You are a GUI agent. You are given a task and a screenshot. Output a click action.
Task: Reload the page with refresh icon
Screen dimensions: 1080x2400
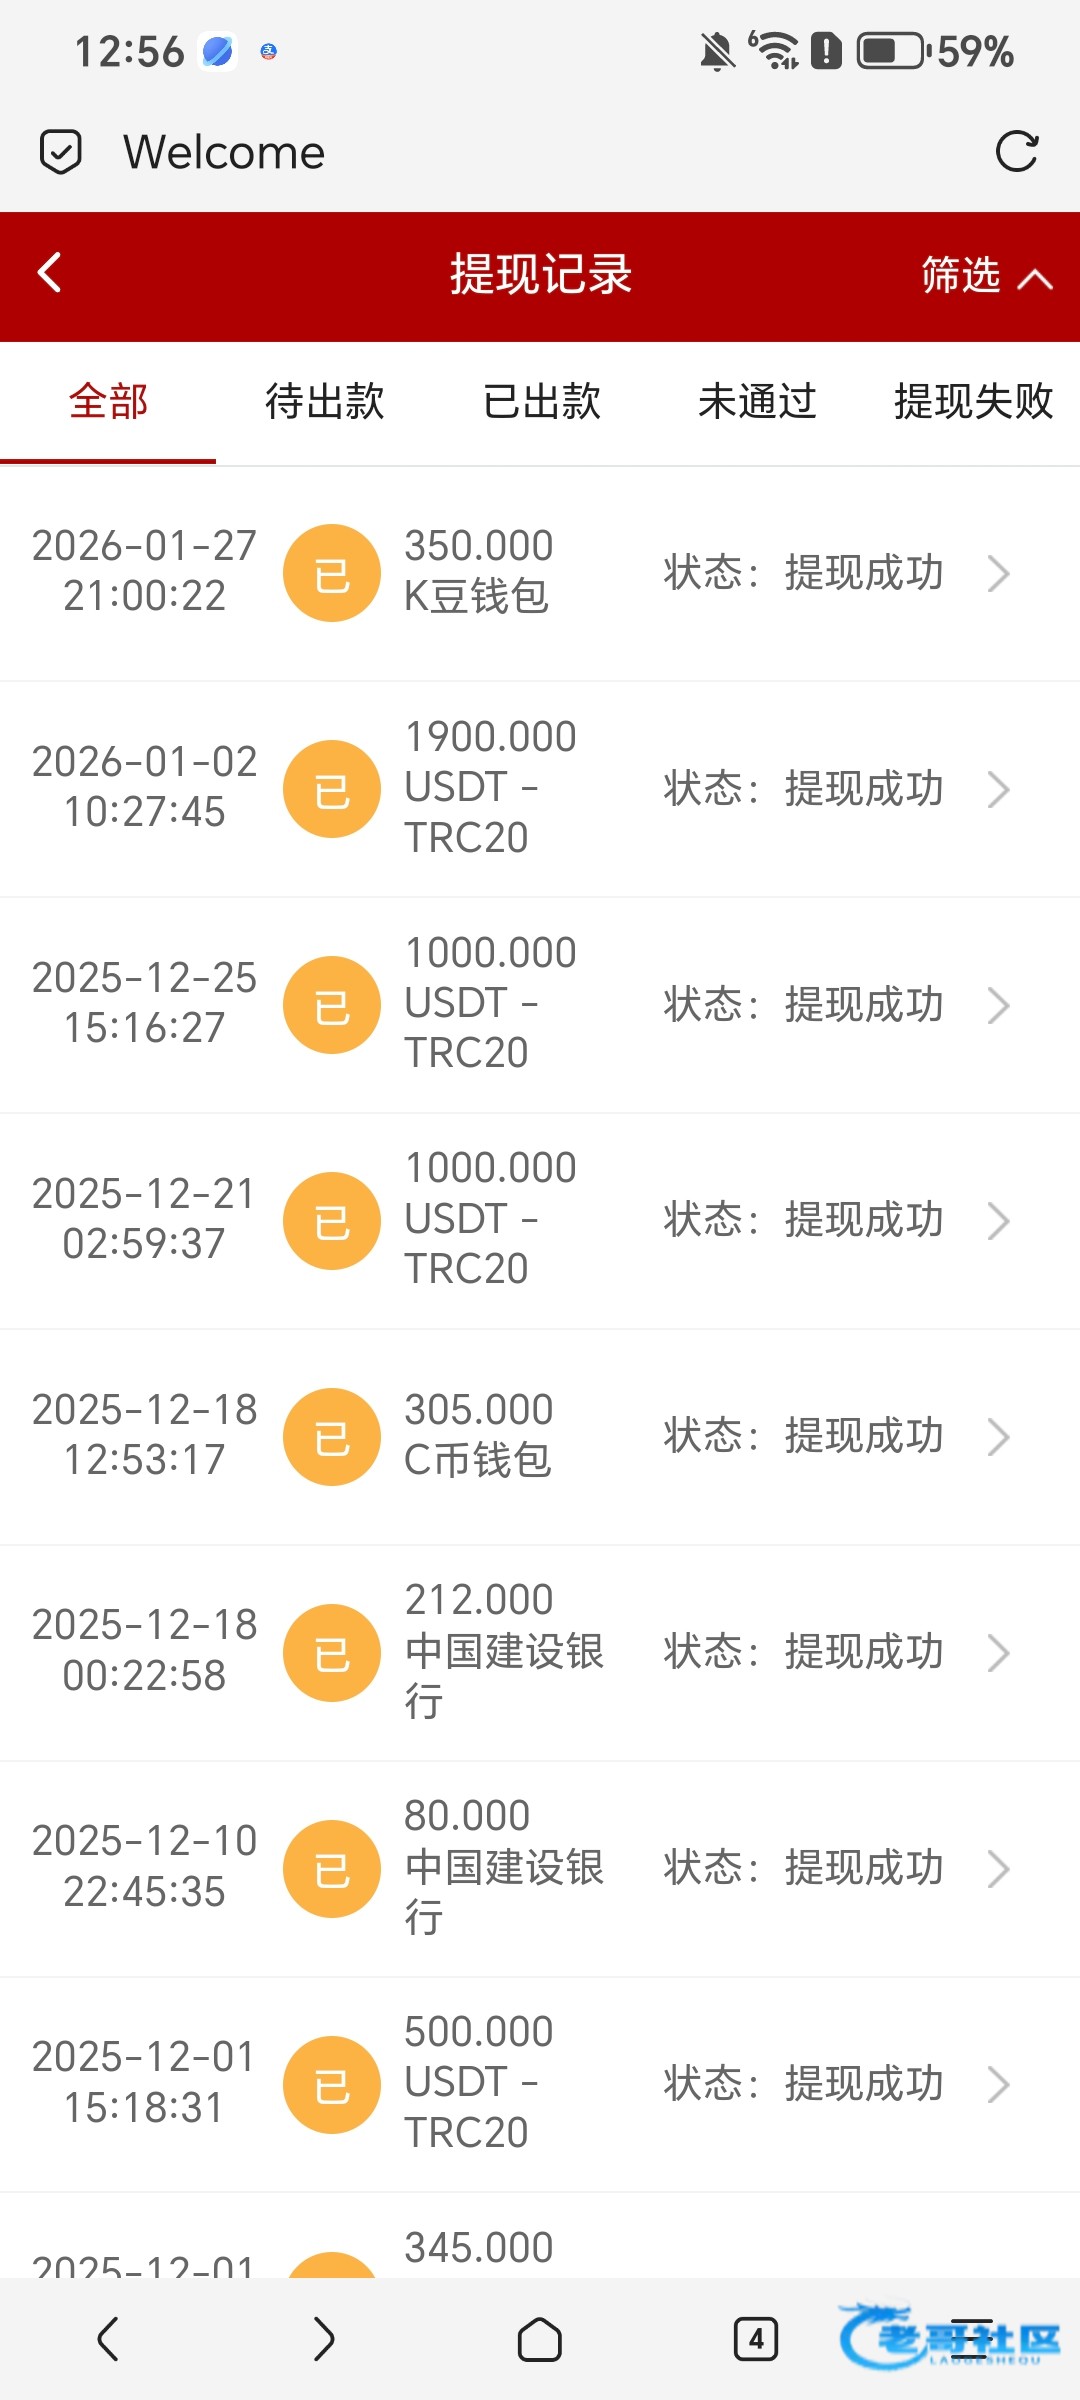click(x=1017, y=152)
